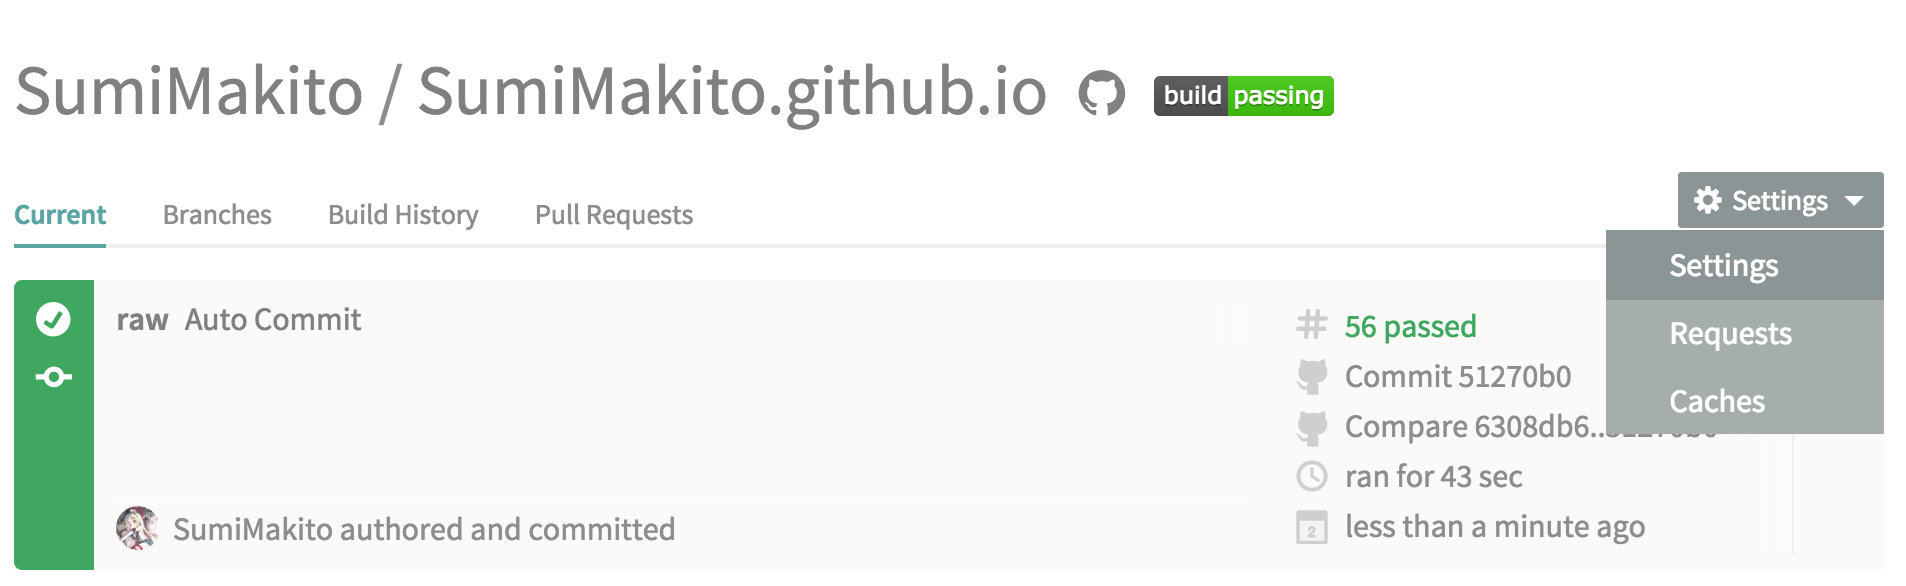Viewport: 1906px width, 586px height.
Task: Click the commit node icon in green bar
Action: [x=53, y=377]
